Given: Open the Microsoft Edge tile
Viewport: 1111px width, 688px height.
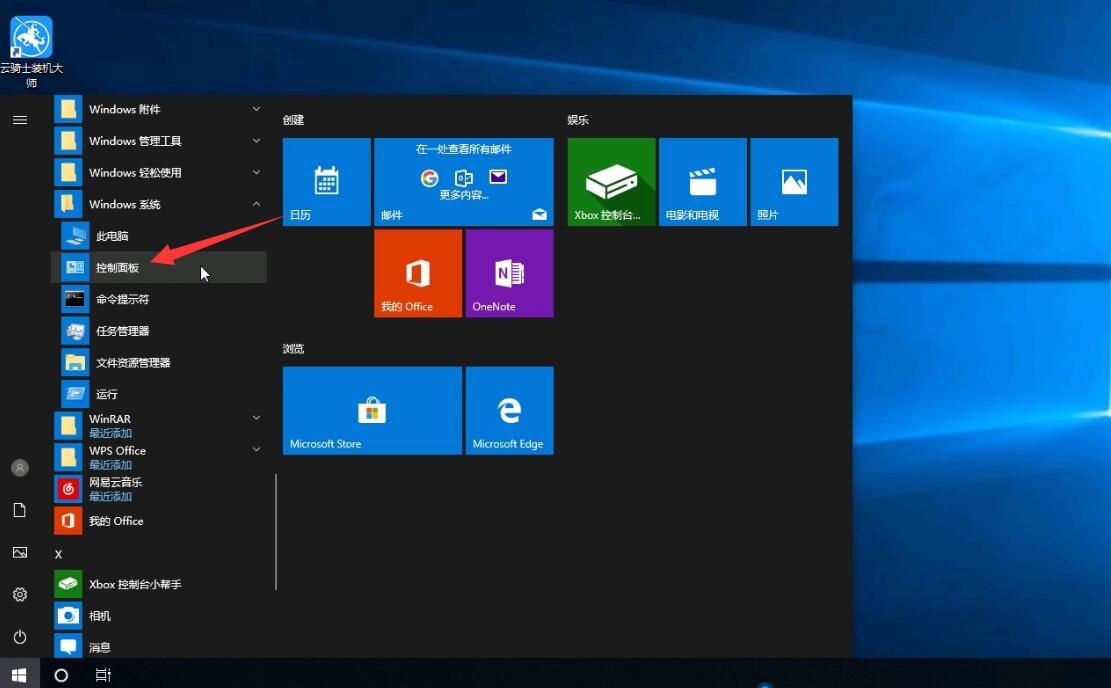Looking at the screenshot, I should pos(509,410).
